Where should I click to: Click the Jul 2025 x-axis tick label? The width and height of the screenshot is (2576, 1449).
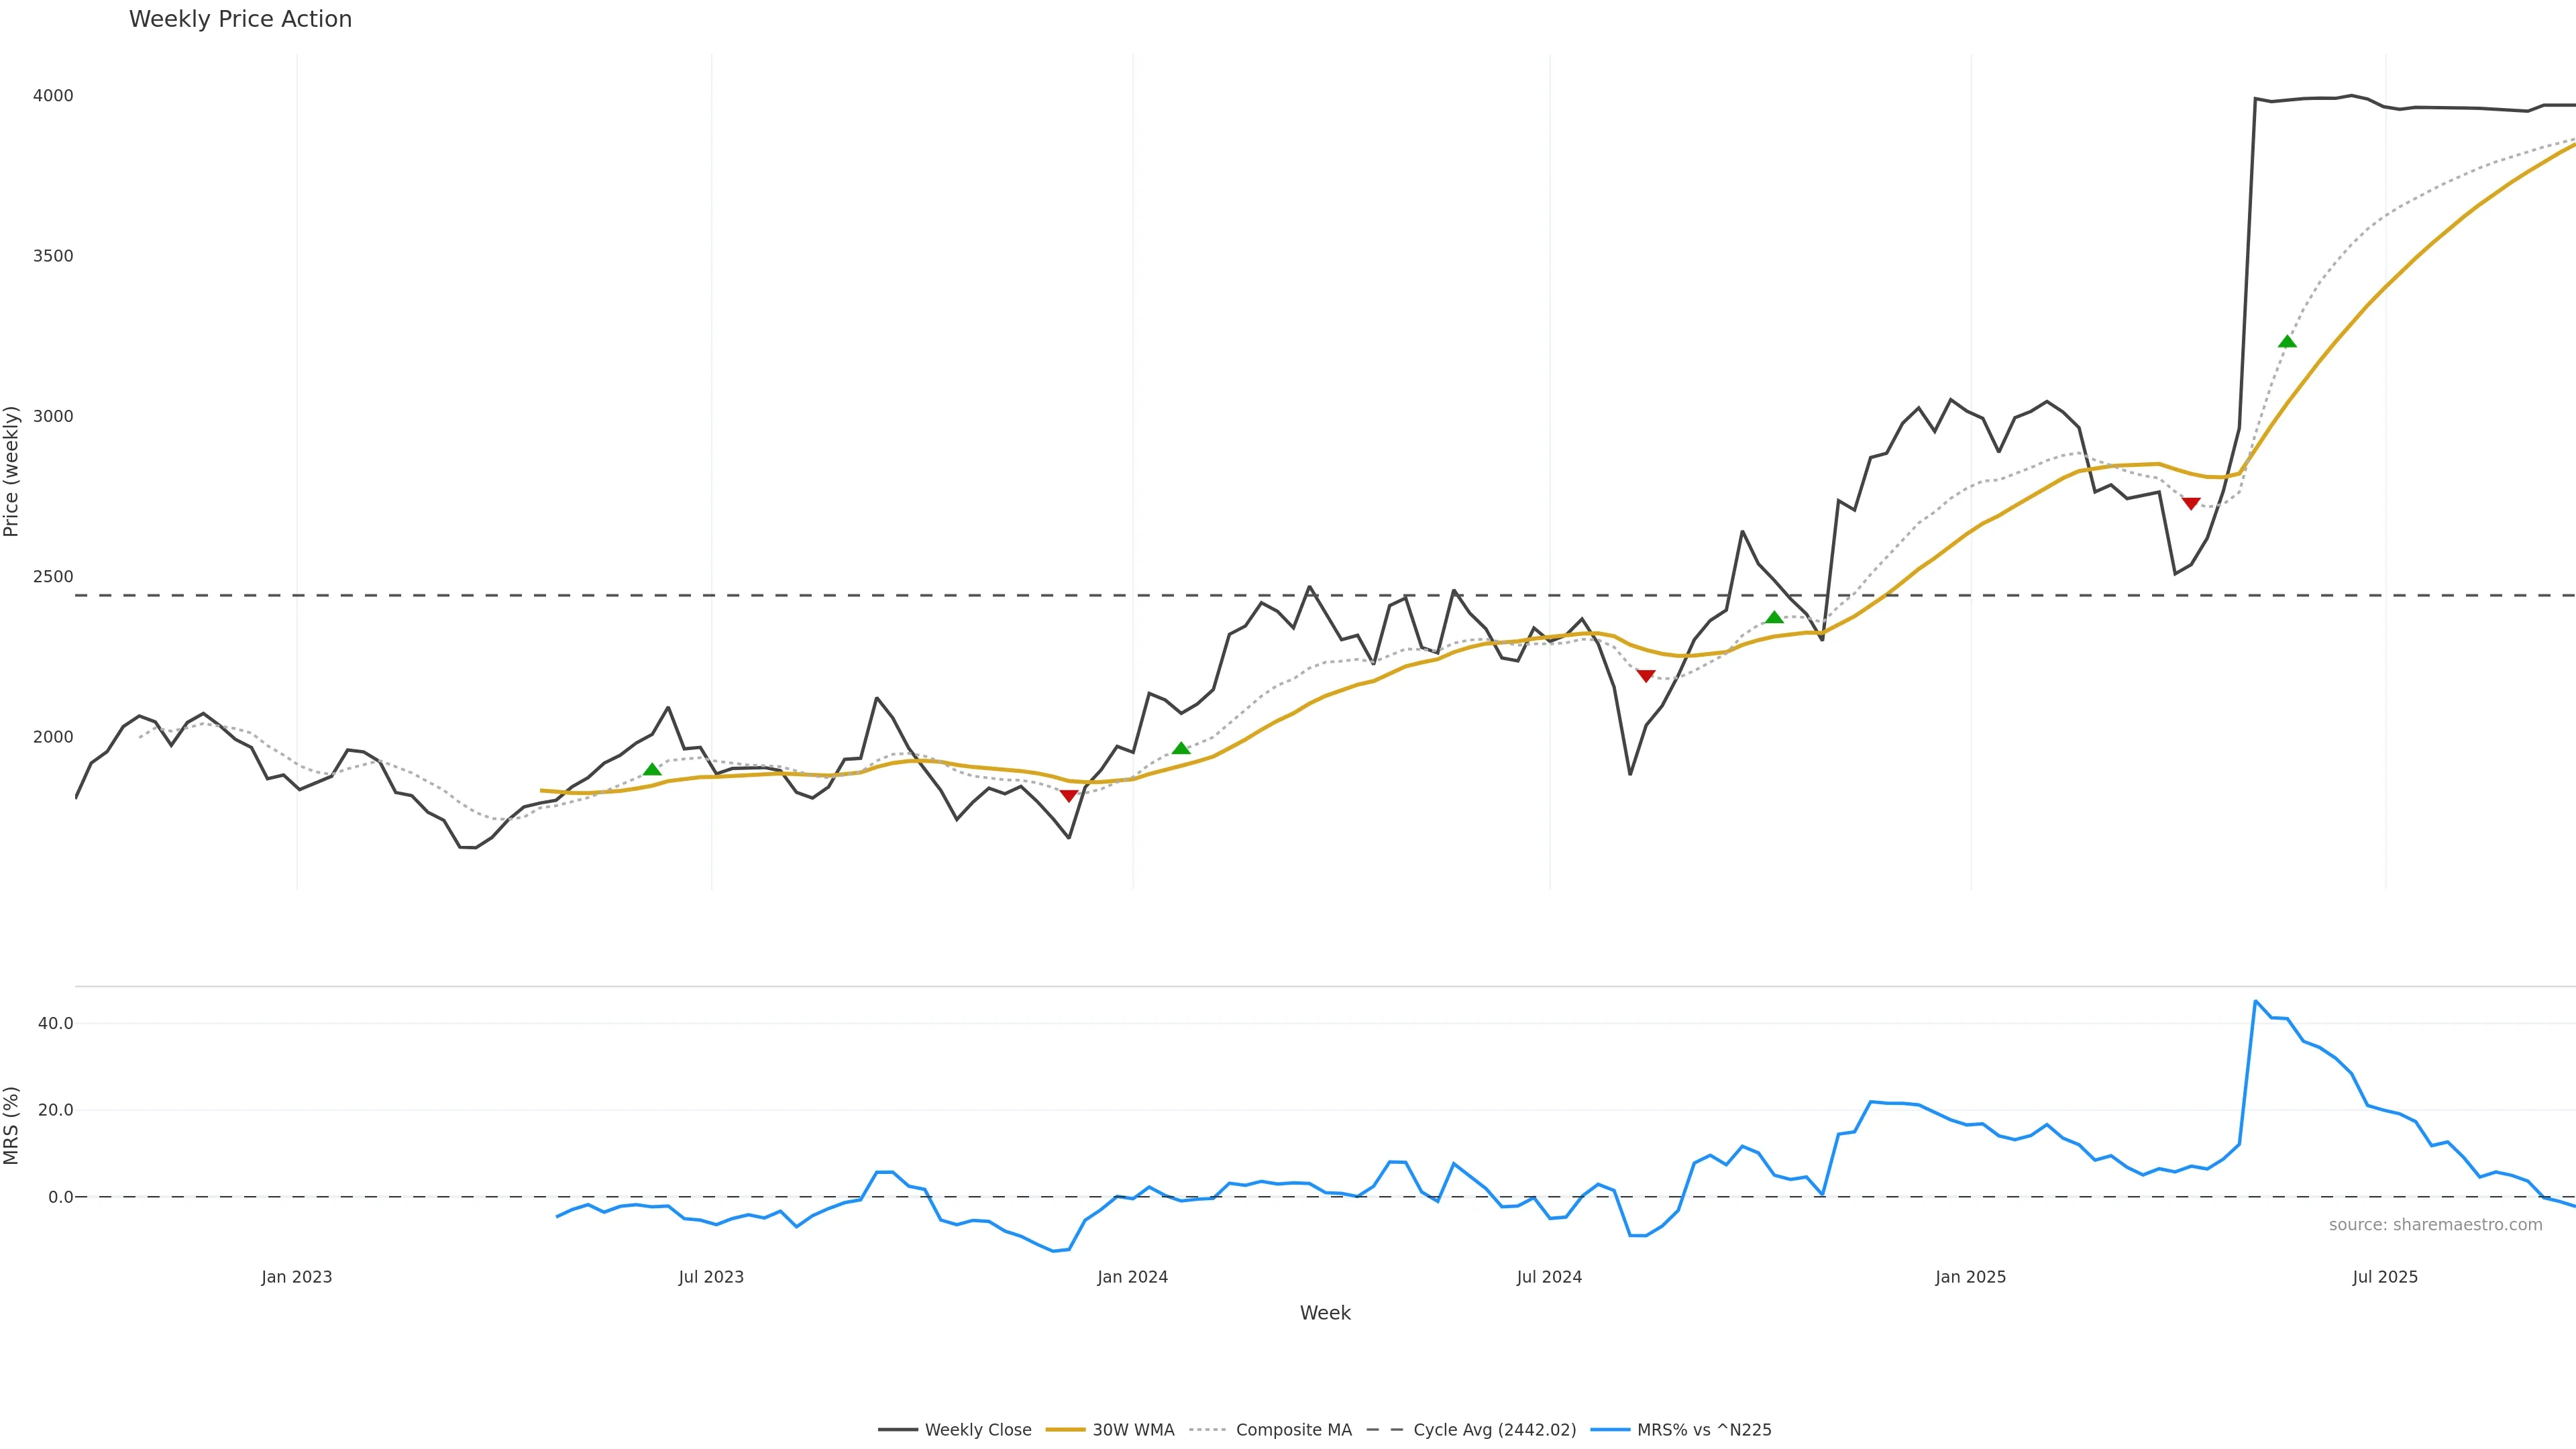[2385, 1277]
